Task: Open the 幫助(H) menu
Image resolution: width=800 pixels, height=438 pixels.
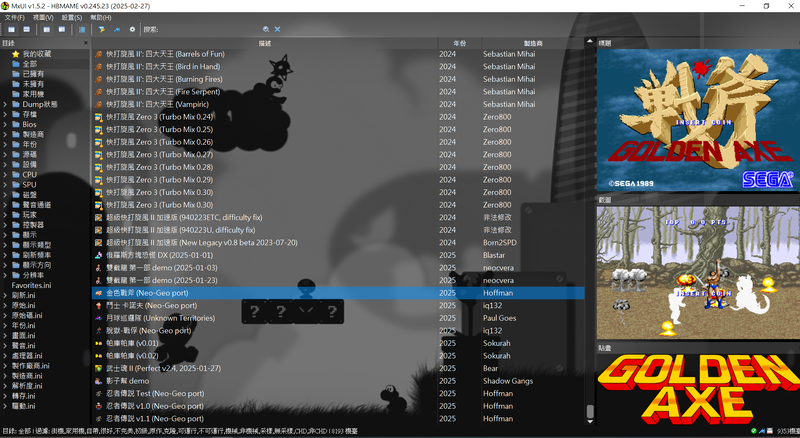Action: pos(101,17)
